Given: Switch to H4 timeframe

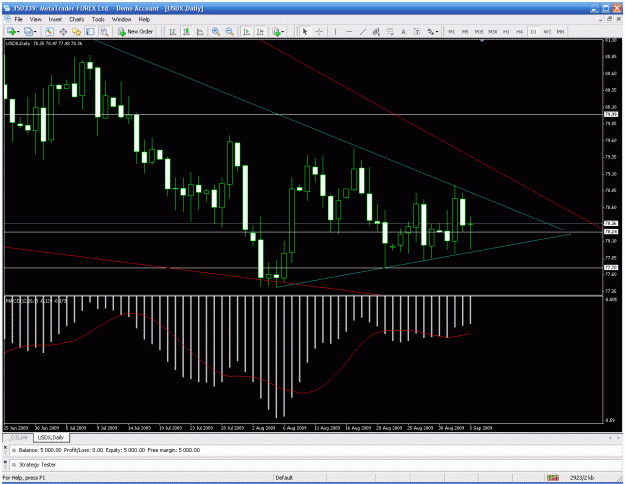Looking at the screenshot, I should pyautogui.click(x=520, y=31).
